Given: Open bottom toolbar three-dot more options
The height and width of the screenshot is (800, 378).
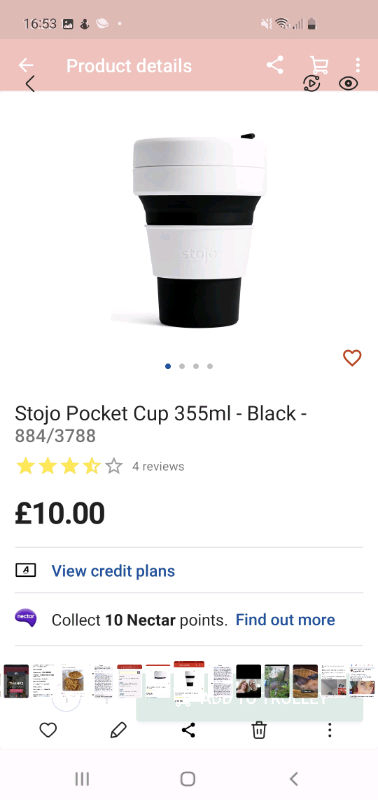Looking at the screenshot, I should point(330,731).
